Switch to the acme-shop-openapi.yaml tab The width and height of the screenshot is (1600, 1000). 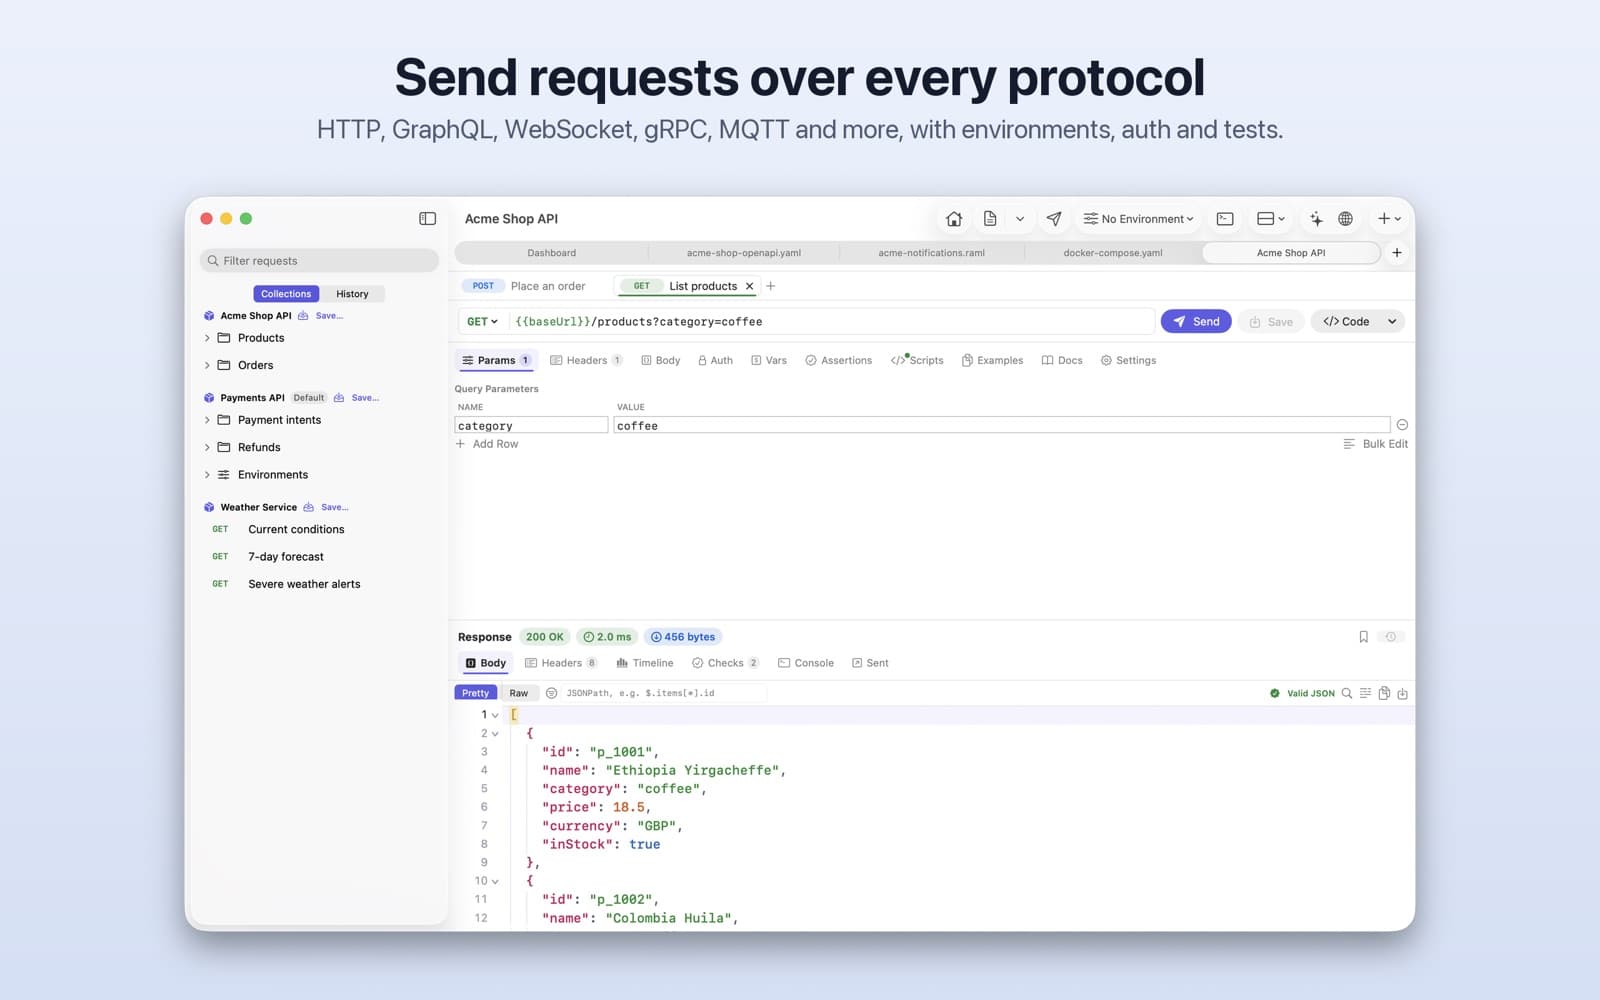[744, 253]
